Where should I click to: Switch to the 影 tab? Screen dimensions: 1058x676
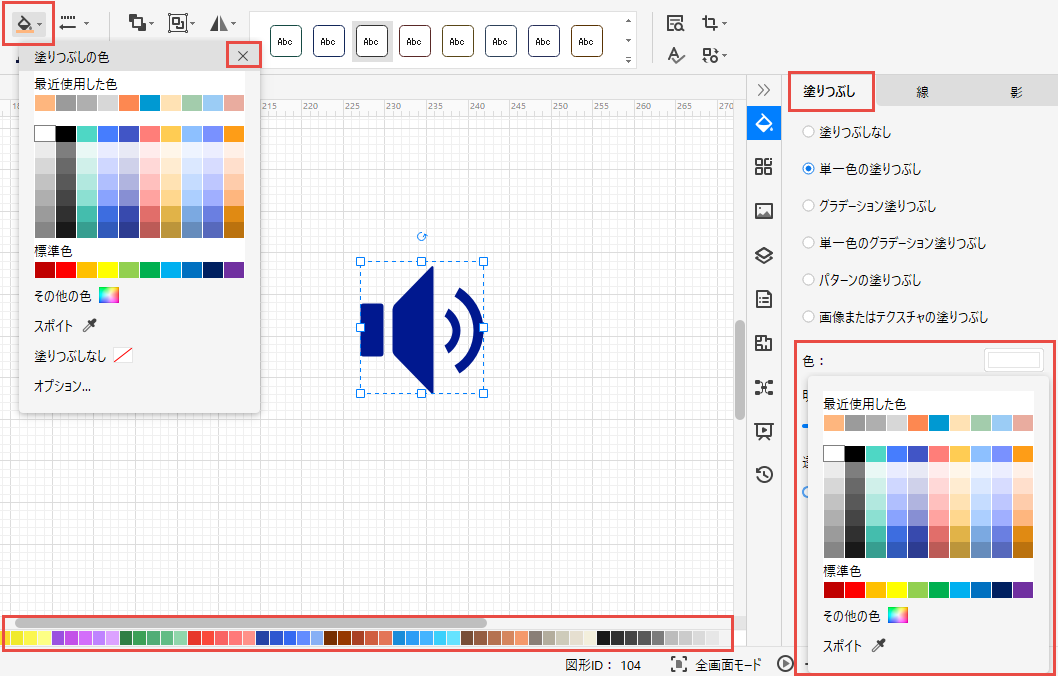point(1016,92)
